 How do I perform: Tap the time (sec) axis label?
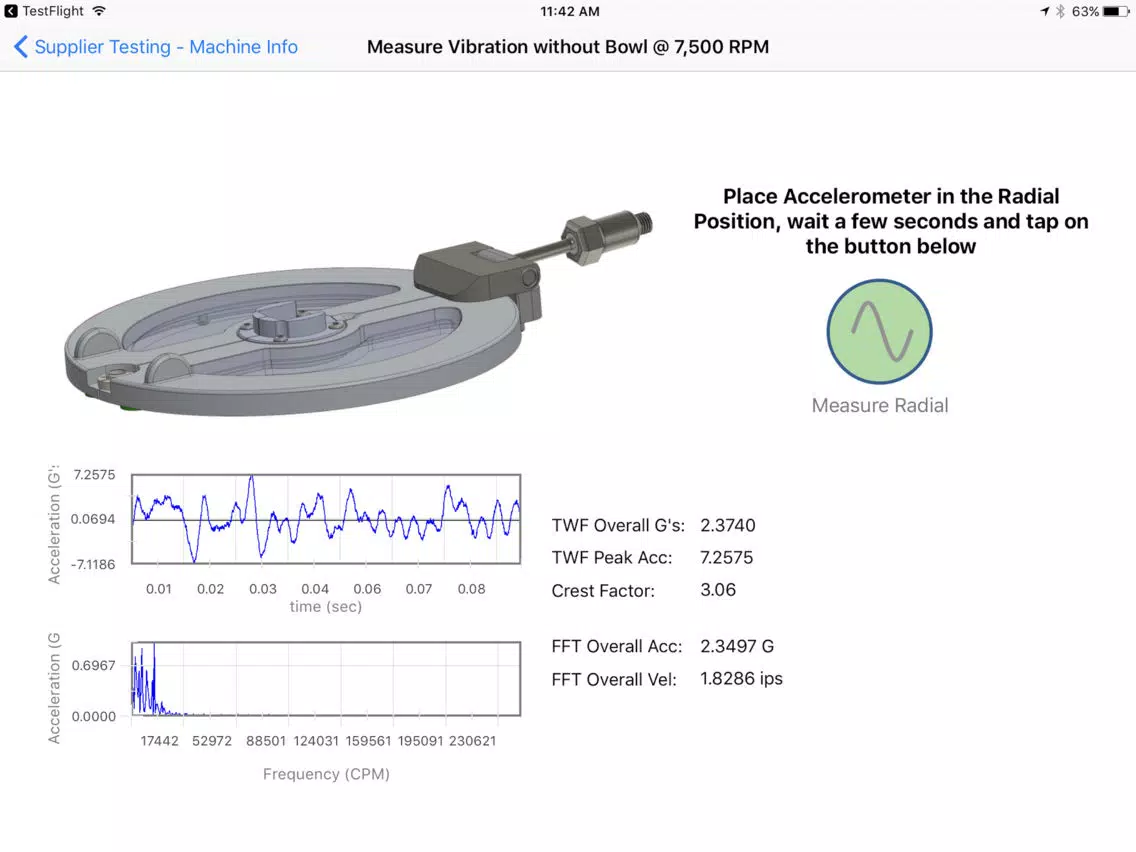tap(325, 606)
